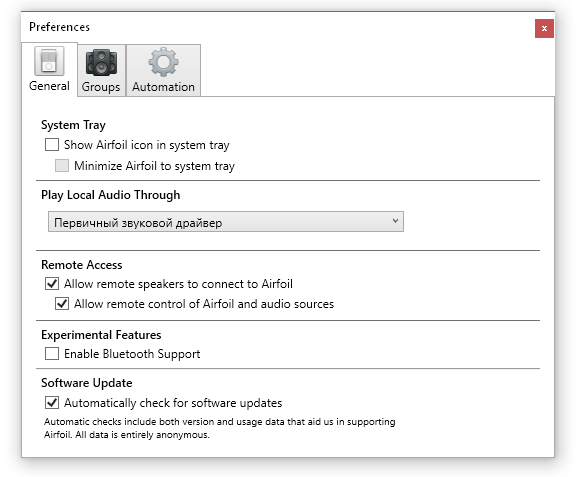Enable Show Airfoil icon in system tray
The width and height of the screenshot is (582, 477).
tap(52, 144)
